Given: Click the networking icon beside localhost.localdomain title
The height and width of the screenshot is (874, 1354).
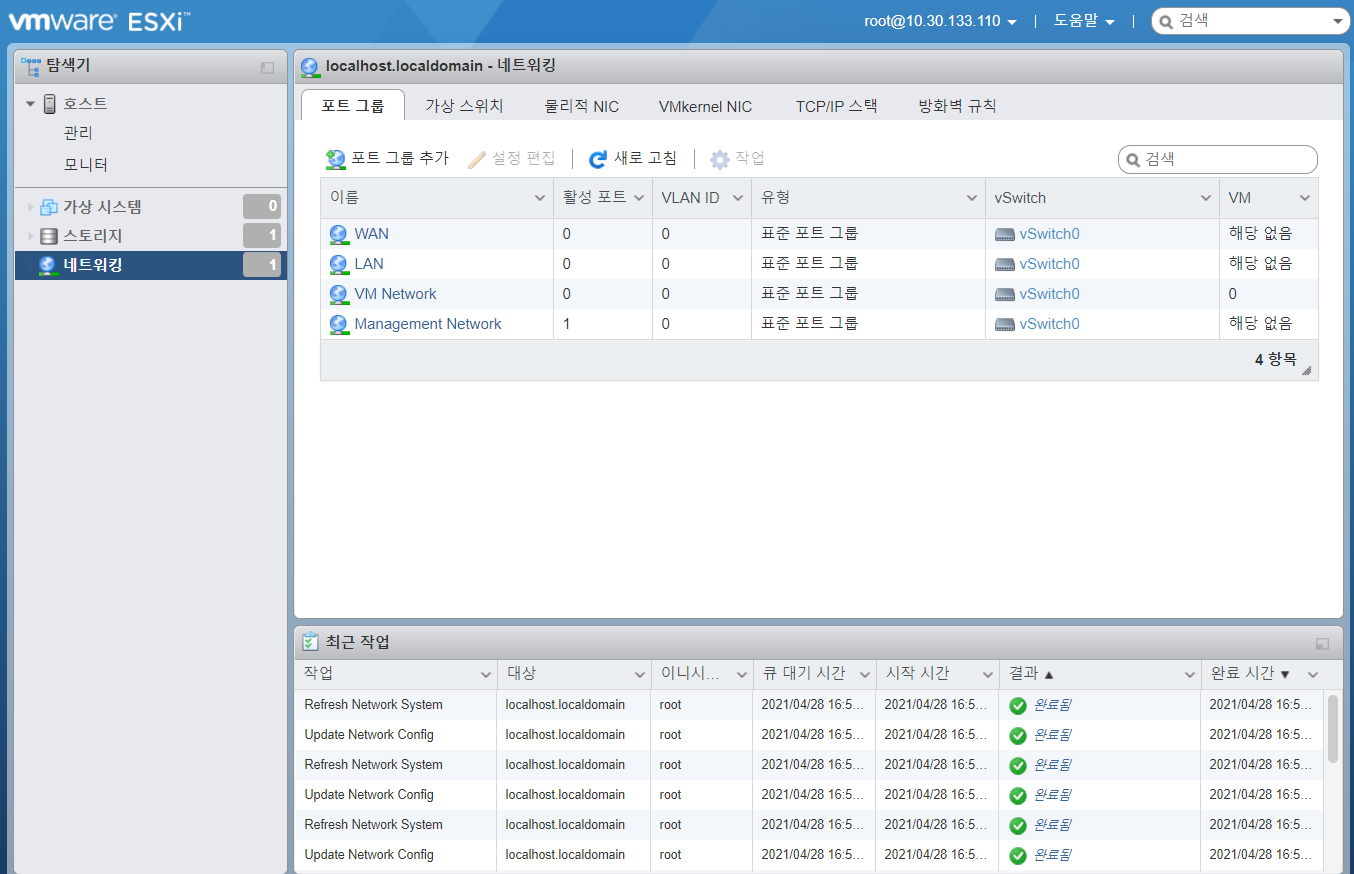Looking at the screenshot, I should pos(311,67).
